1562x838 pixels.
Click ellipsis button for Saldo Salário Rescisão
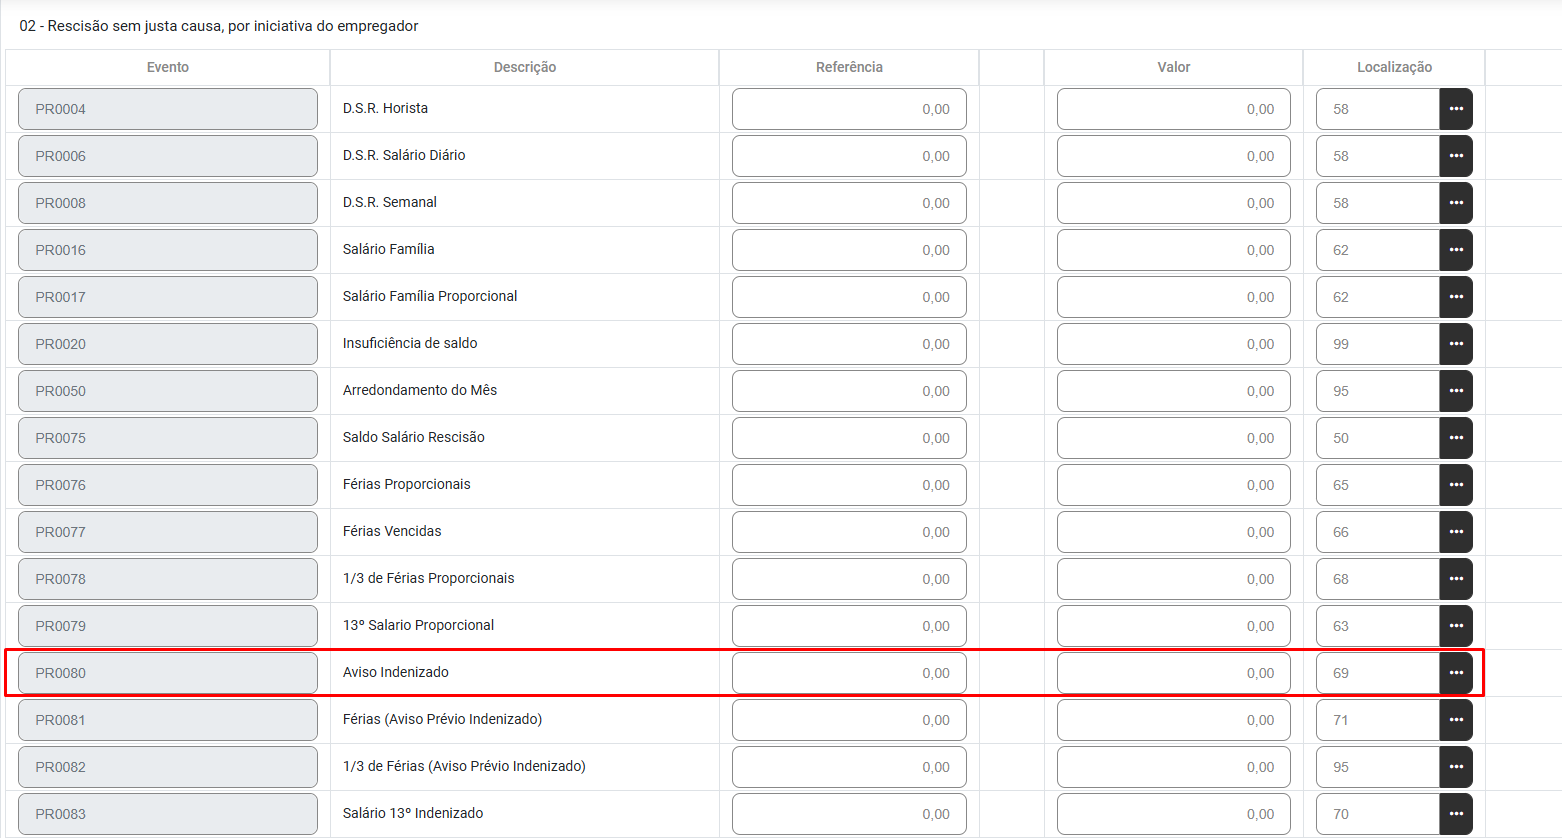point(1455,438)
